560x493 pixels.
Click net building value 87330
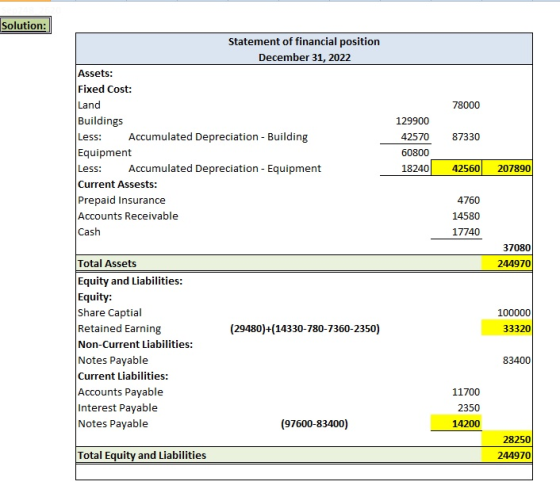click(x=466, y=136)
